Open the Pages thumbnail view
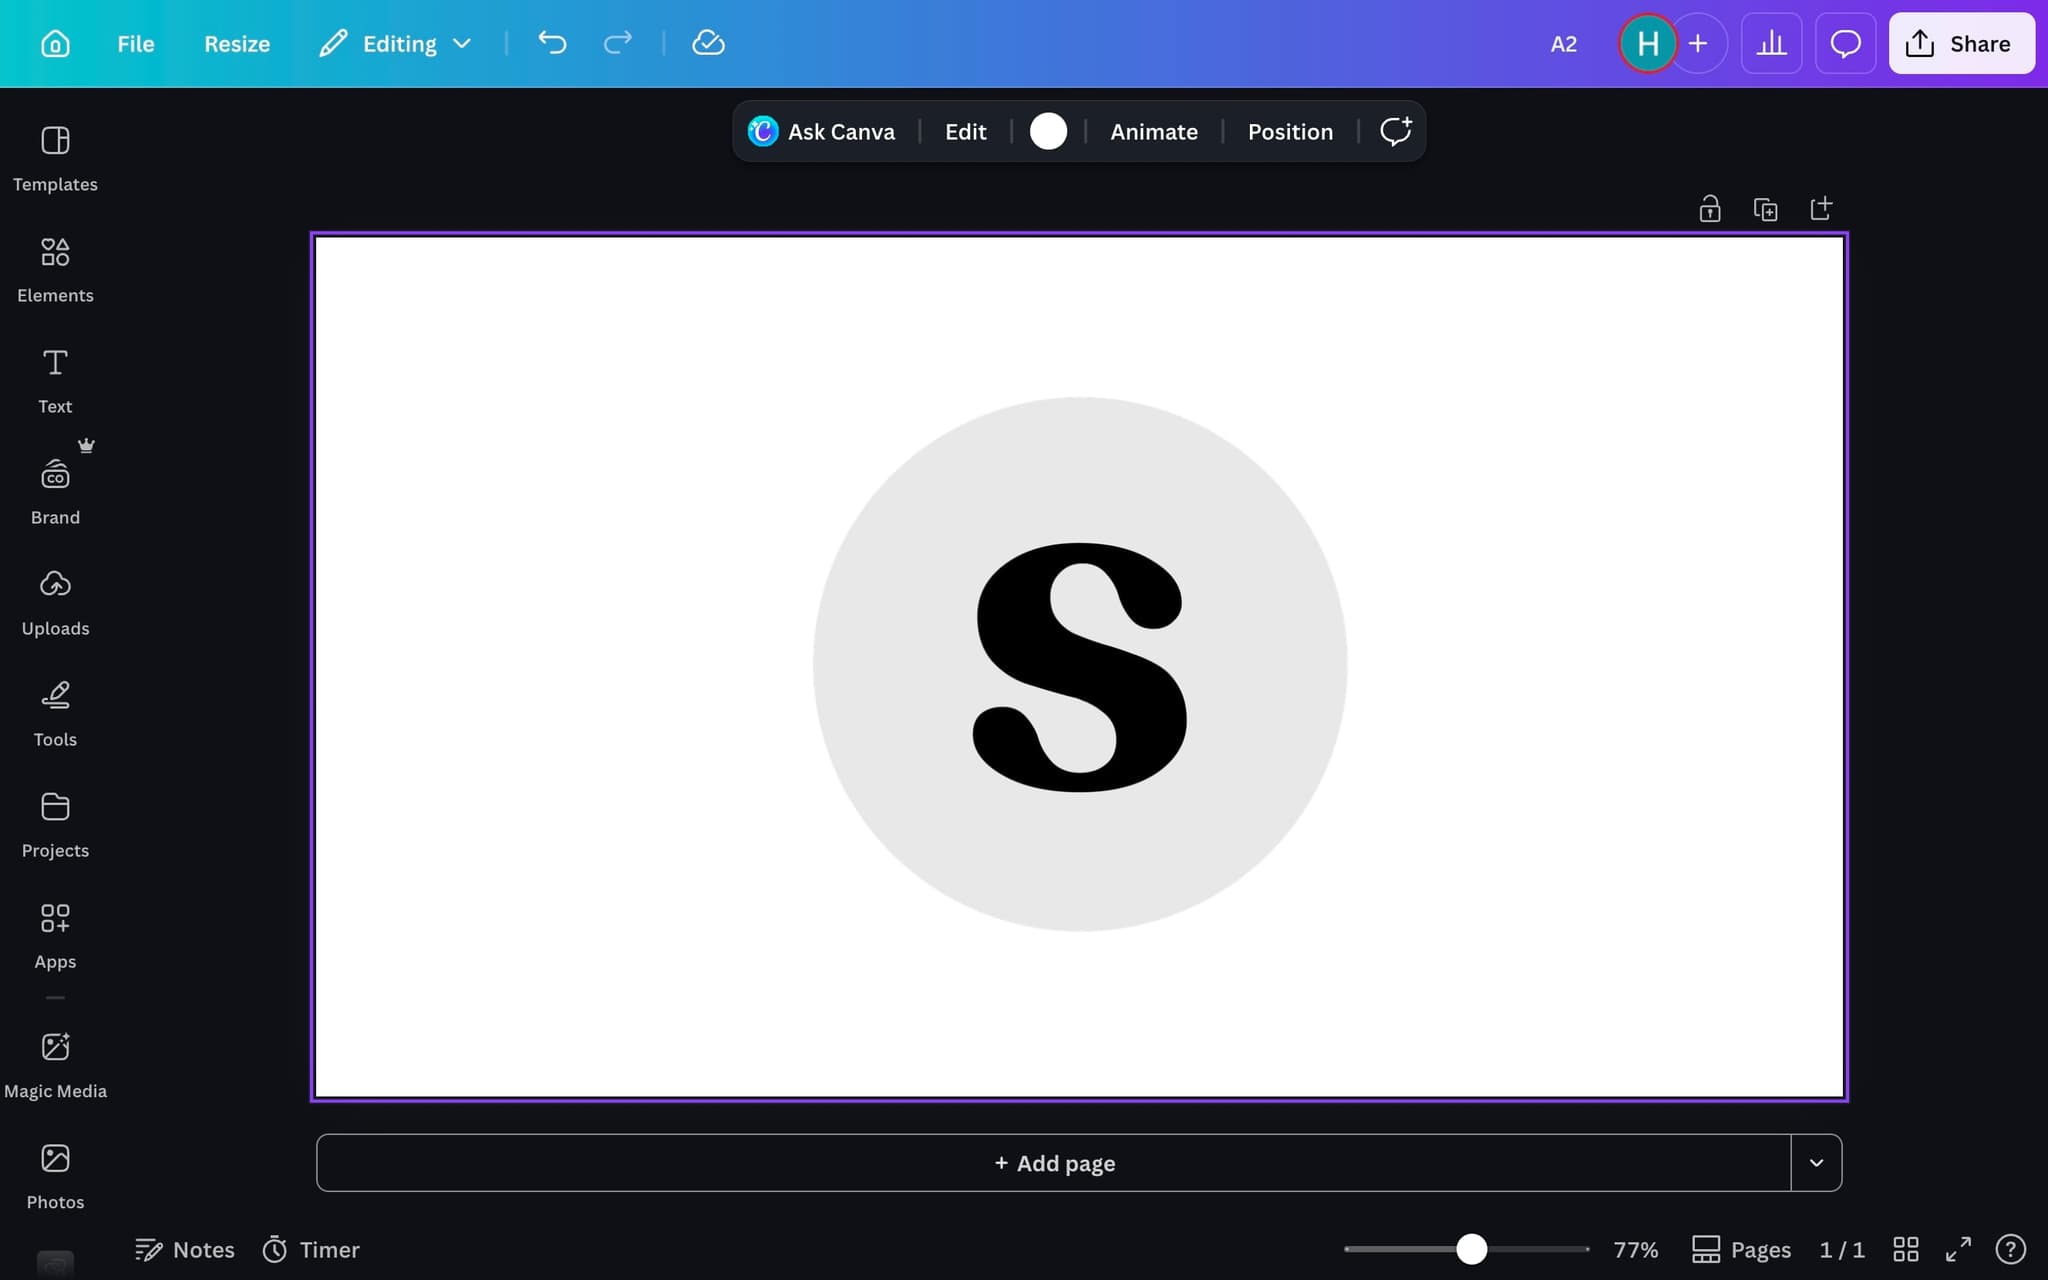Viewport: 2048px width, 1280px height. (x=1741, y=1249)
